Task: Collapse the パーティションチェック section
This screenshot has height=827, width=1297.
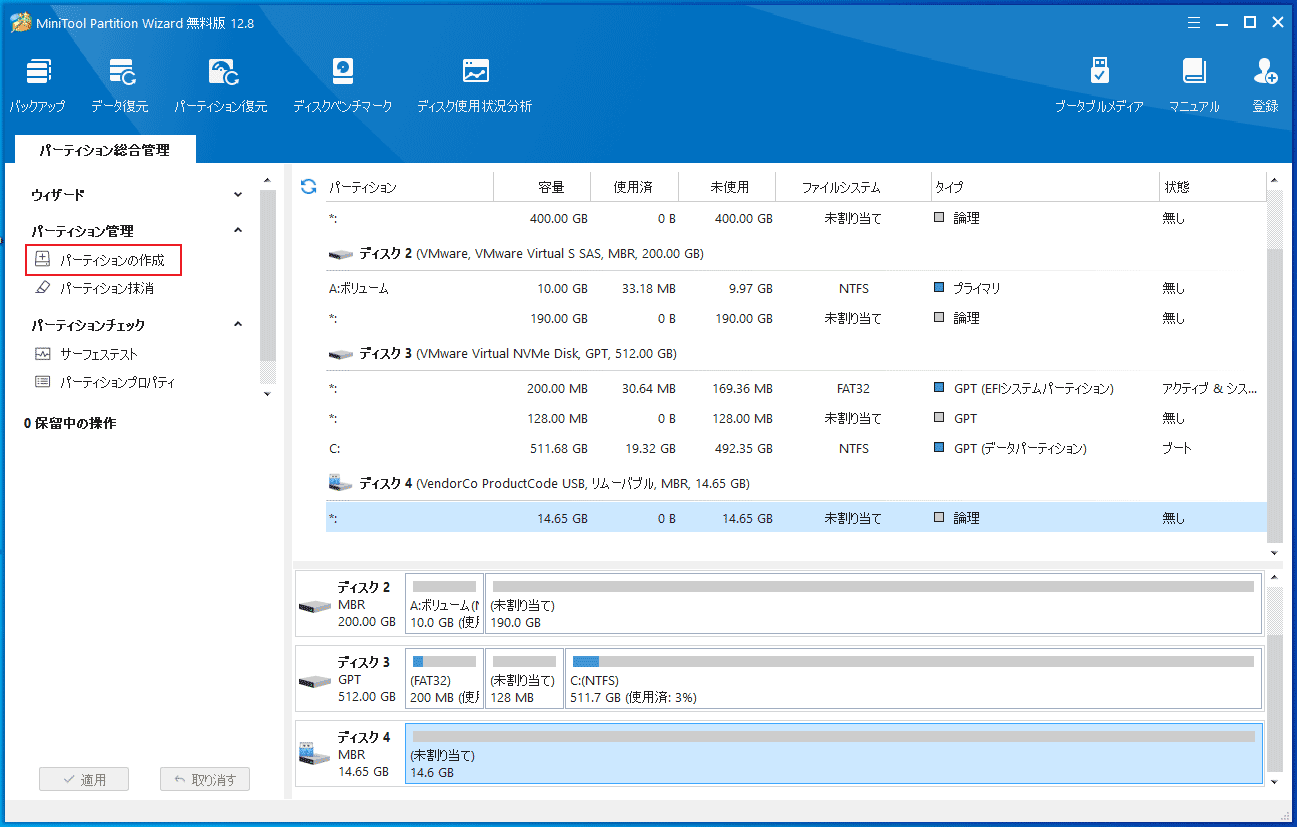Action: point(238,325)
